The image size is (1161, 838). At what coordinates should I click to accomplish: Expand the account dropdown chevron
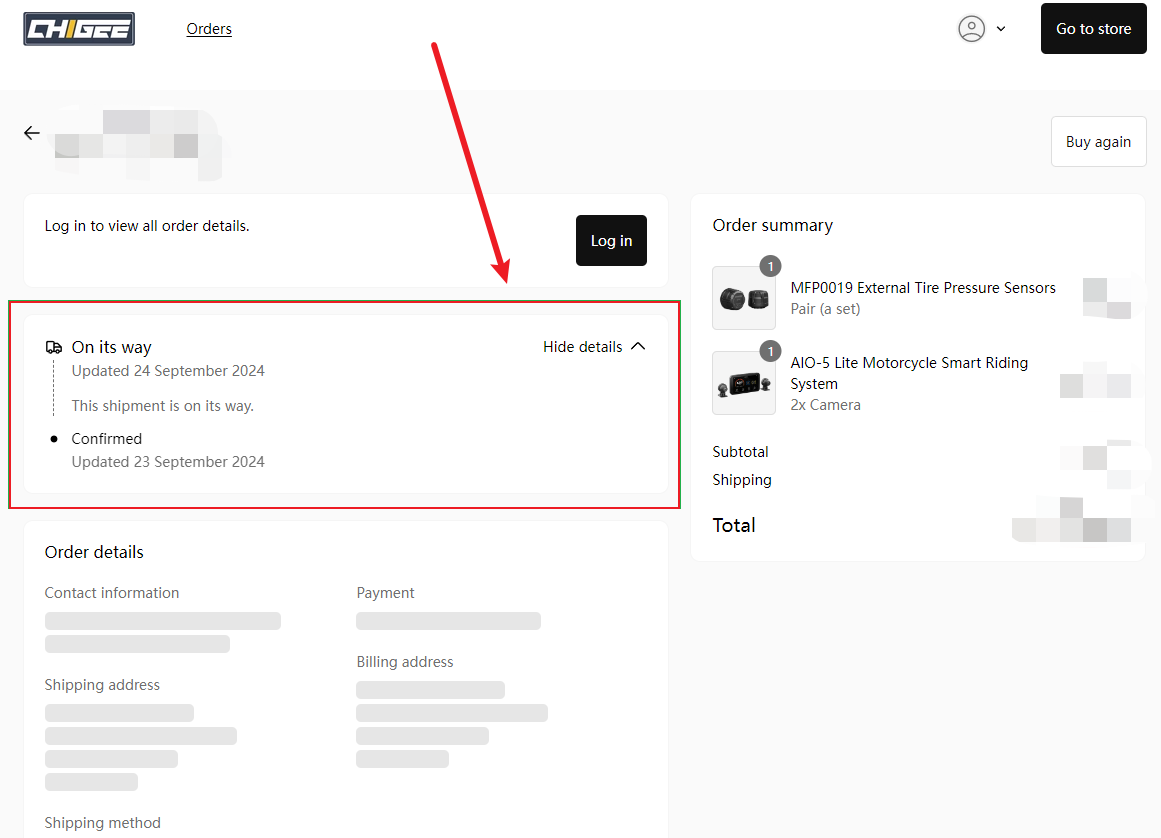1001,29
